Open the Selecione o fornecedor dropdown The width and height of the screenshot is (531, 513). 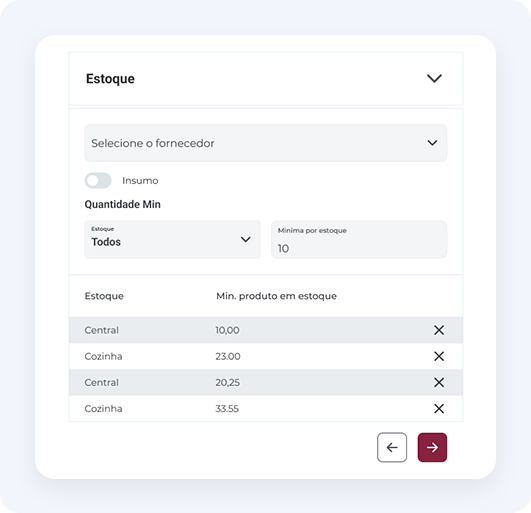[266, 143]
